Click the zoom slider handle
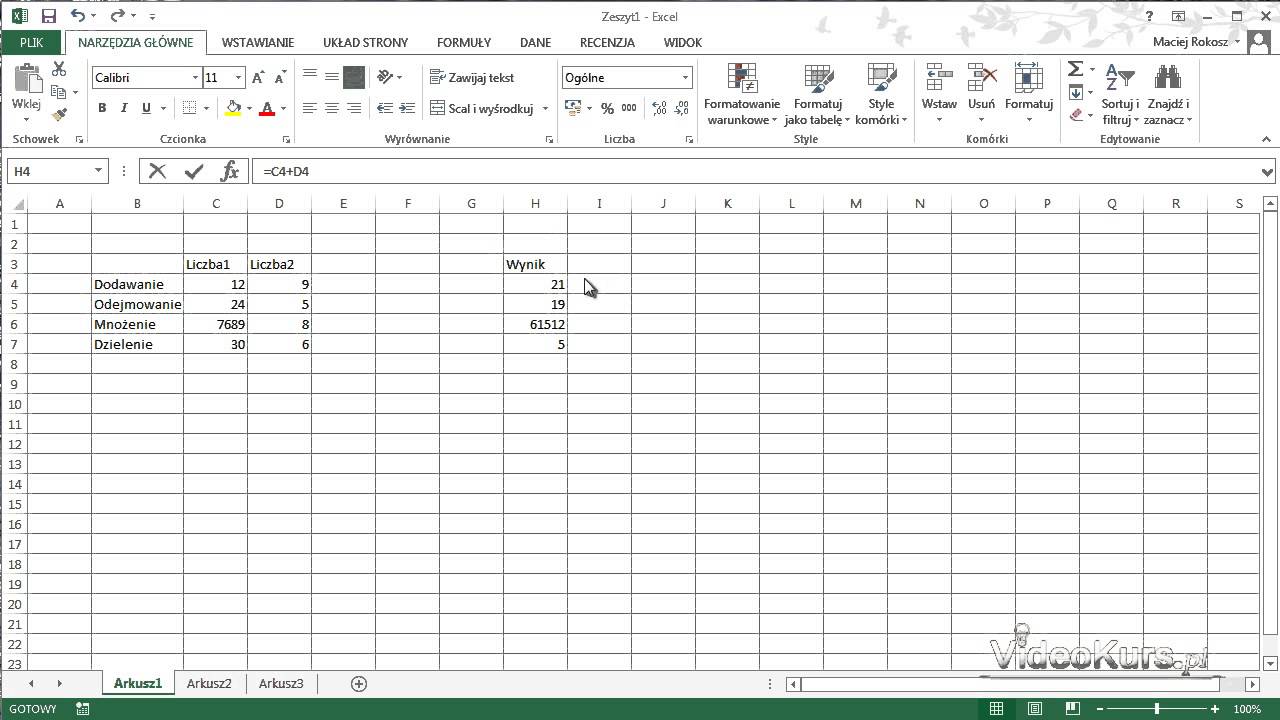Viewport: 1280px width, 720px height. (x=1157, y=709)
